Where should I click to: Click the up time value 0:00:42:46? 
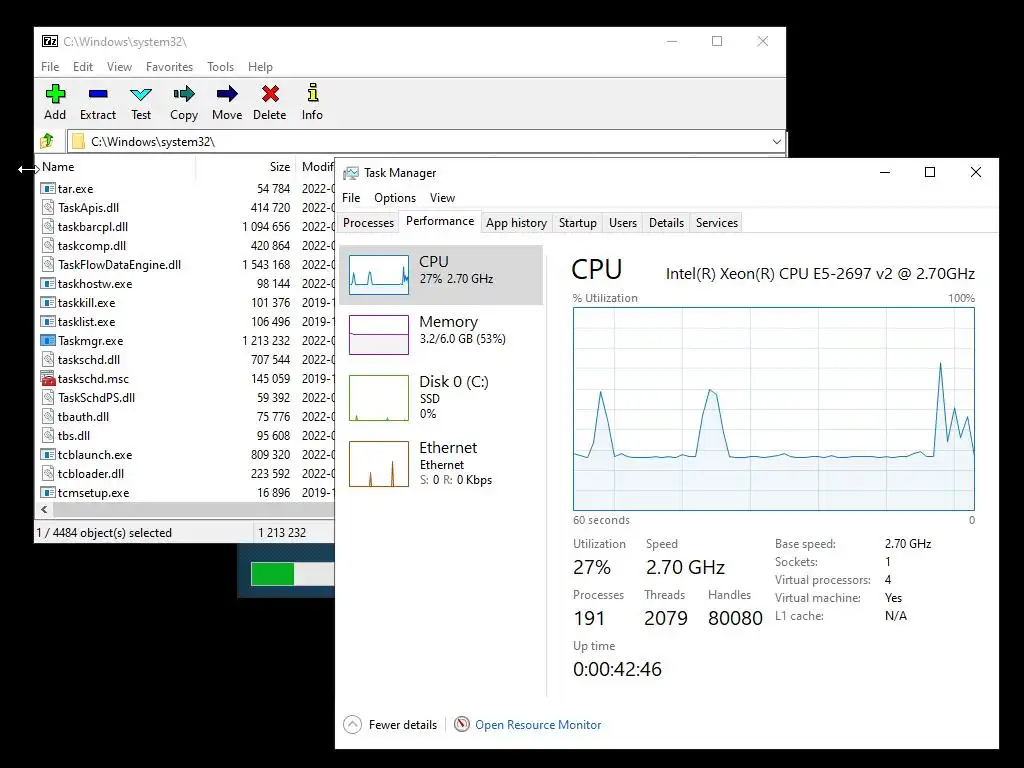click(x=617, y=669)
